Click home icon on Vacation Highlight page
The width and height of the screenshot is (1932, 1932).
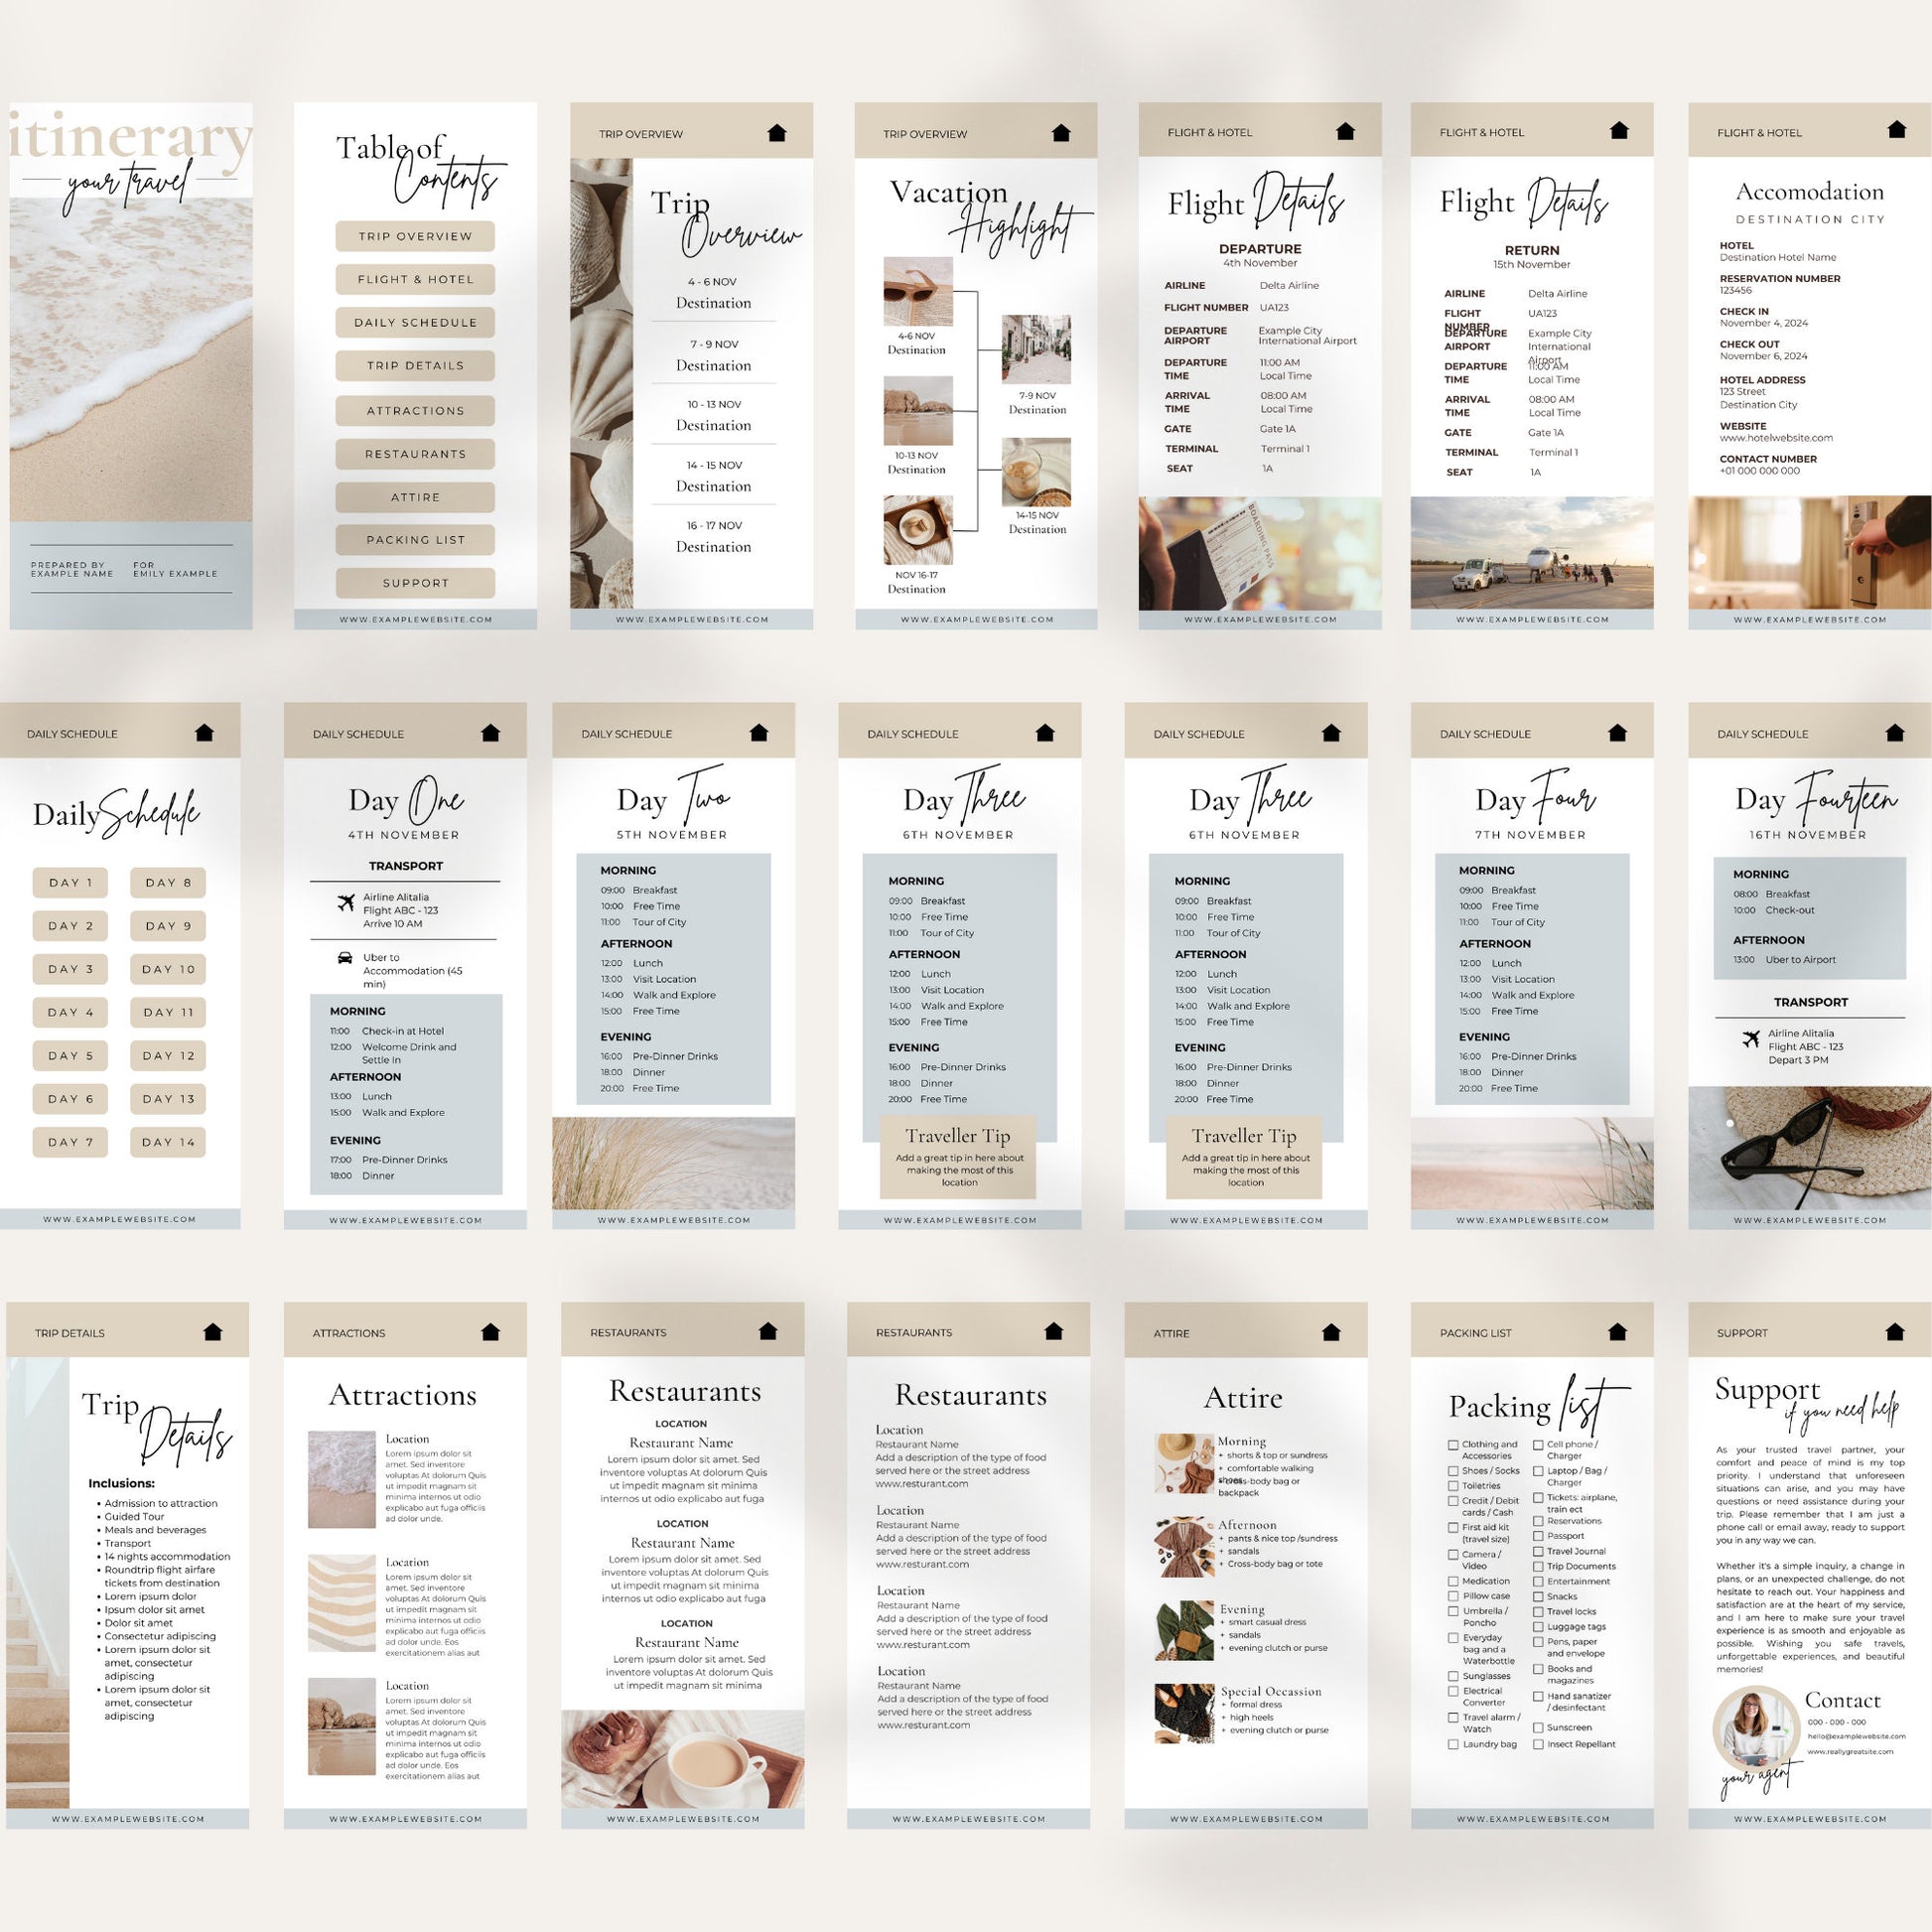click(1061, 133)
